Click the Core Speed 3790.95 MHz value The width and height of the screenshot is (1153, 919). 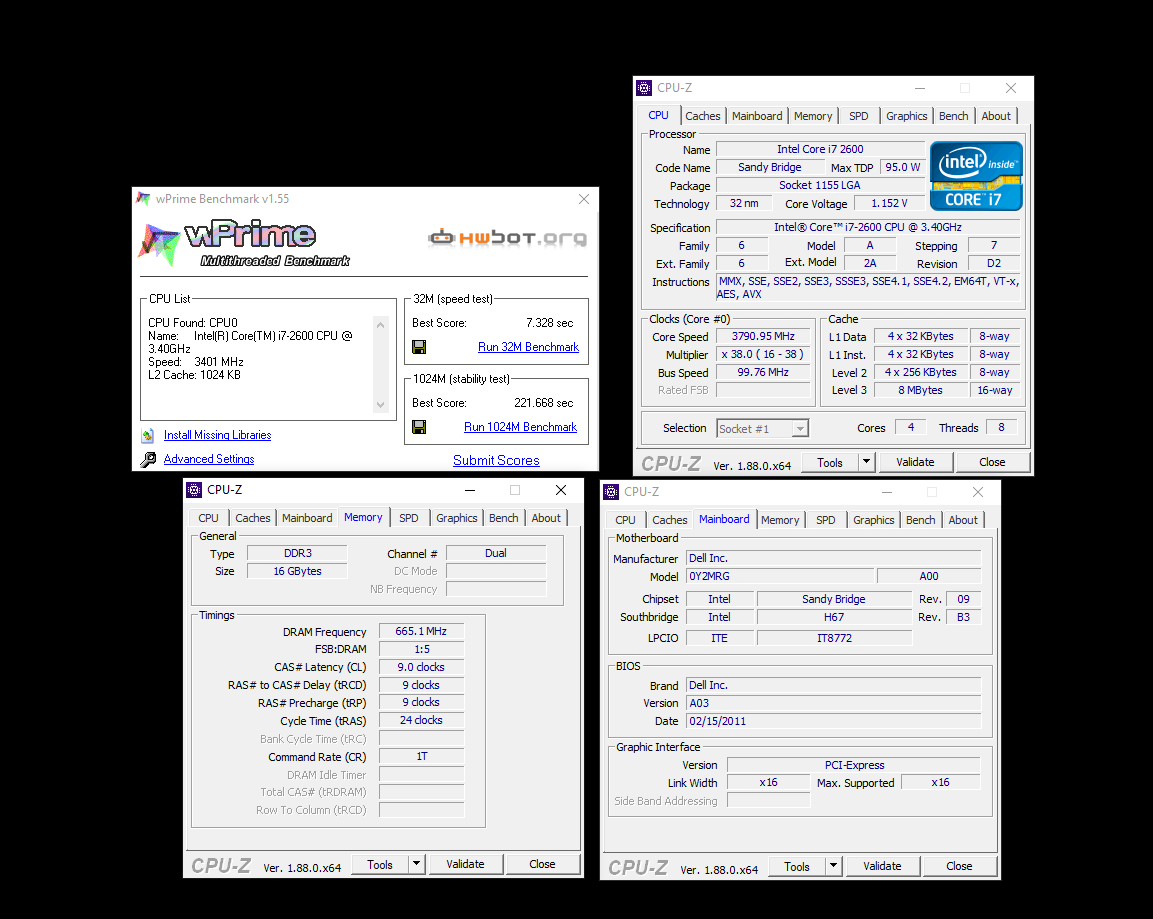[763, 337]
